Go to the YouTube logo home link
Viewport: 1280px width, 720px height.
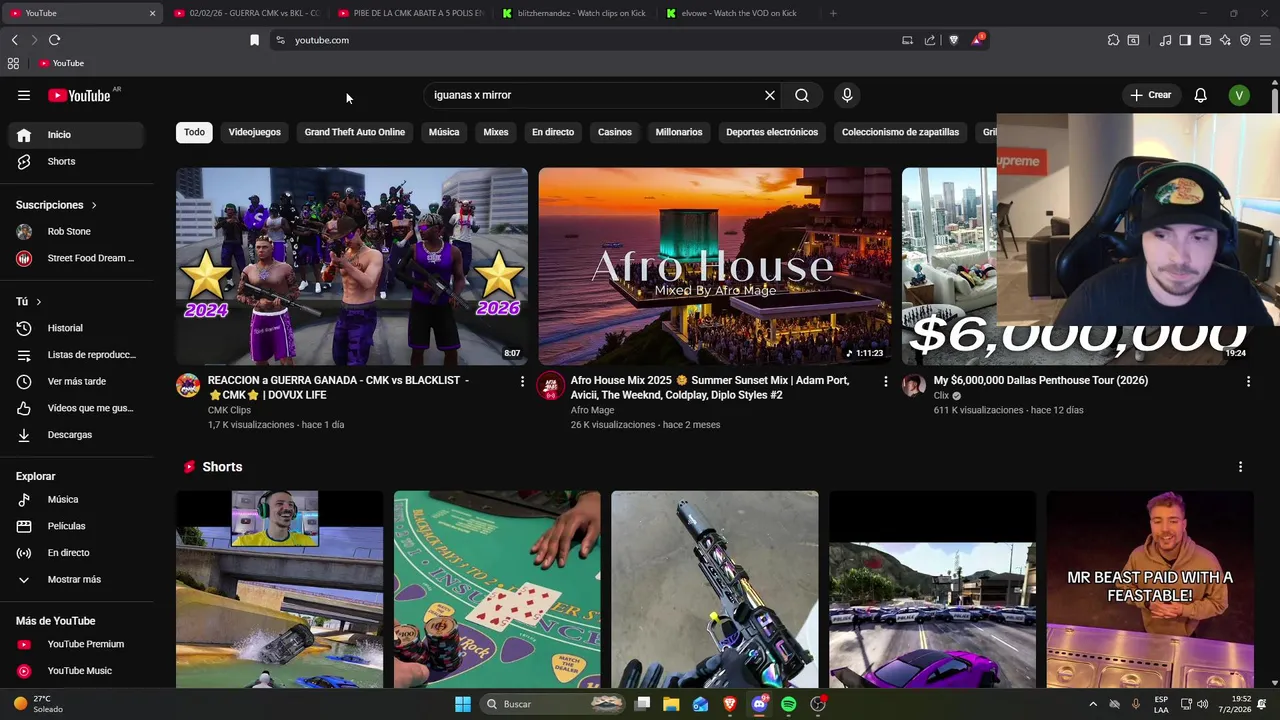click(x=79, y=95)
